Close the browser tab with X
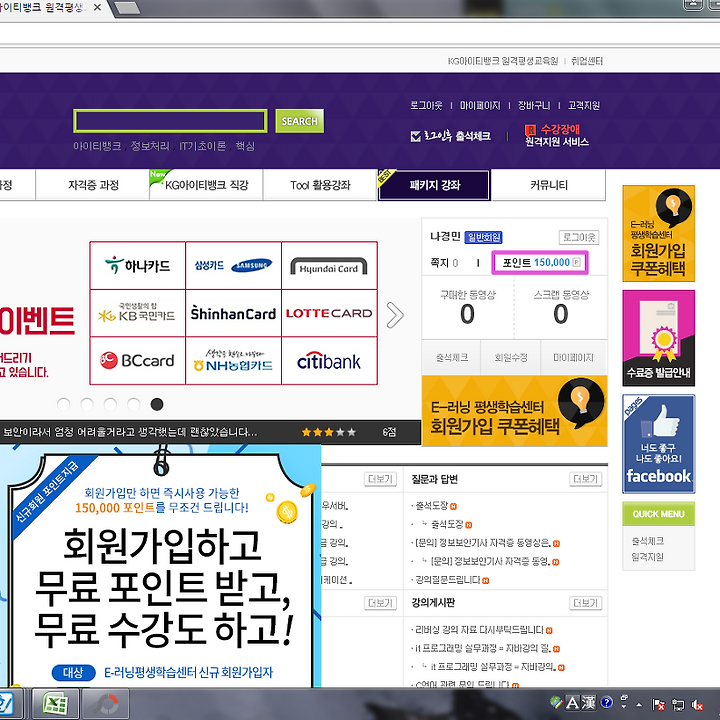Screen dimensions: 720x720 pyautogui.click(x=97, y=7)
